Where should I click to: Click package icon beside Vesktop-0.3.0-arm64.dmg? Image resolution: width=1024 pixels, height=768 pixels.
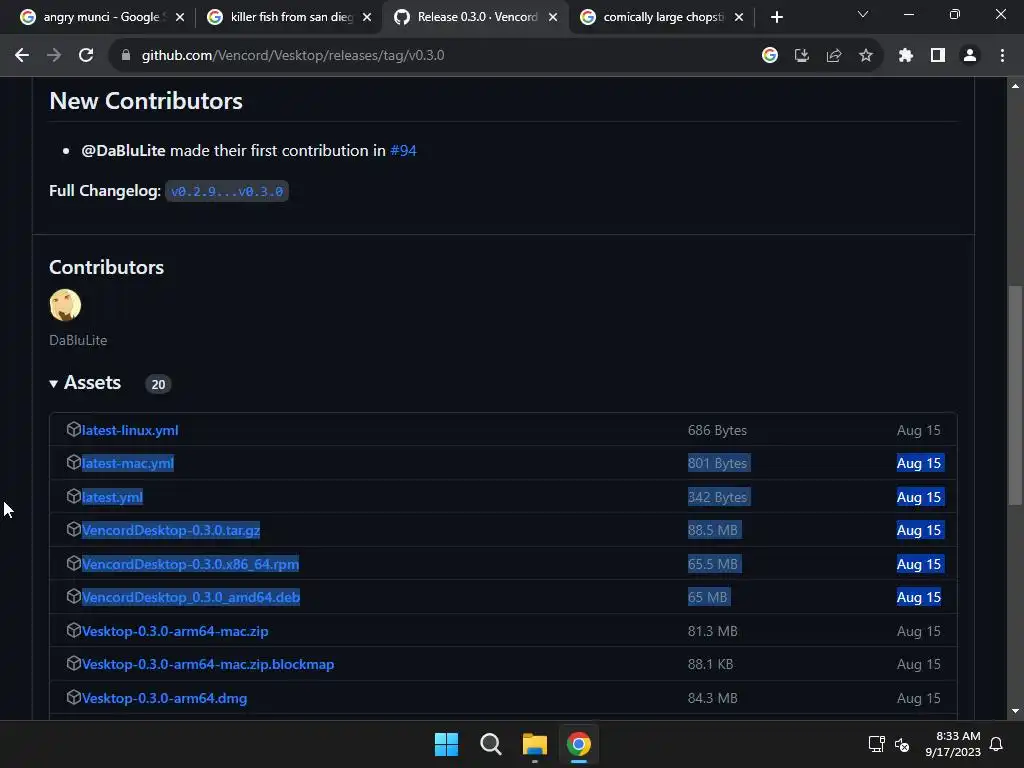(73, 697)
